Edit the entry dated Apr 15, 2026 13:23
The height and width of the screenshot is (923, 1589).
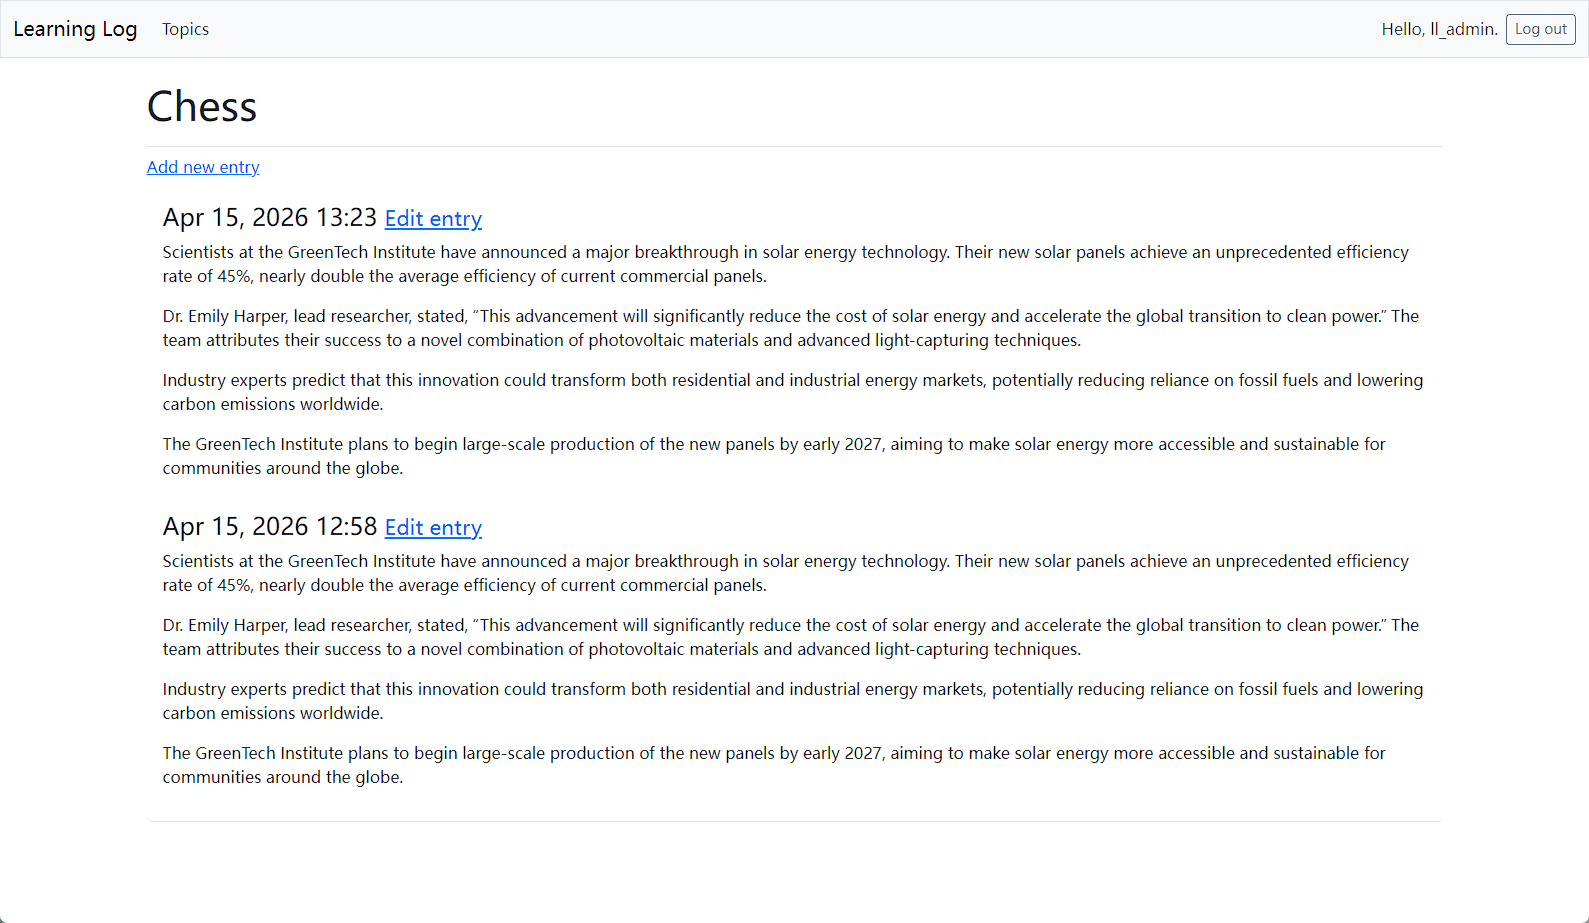tap(433, 218)
